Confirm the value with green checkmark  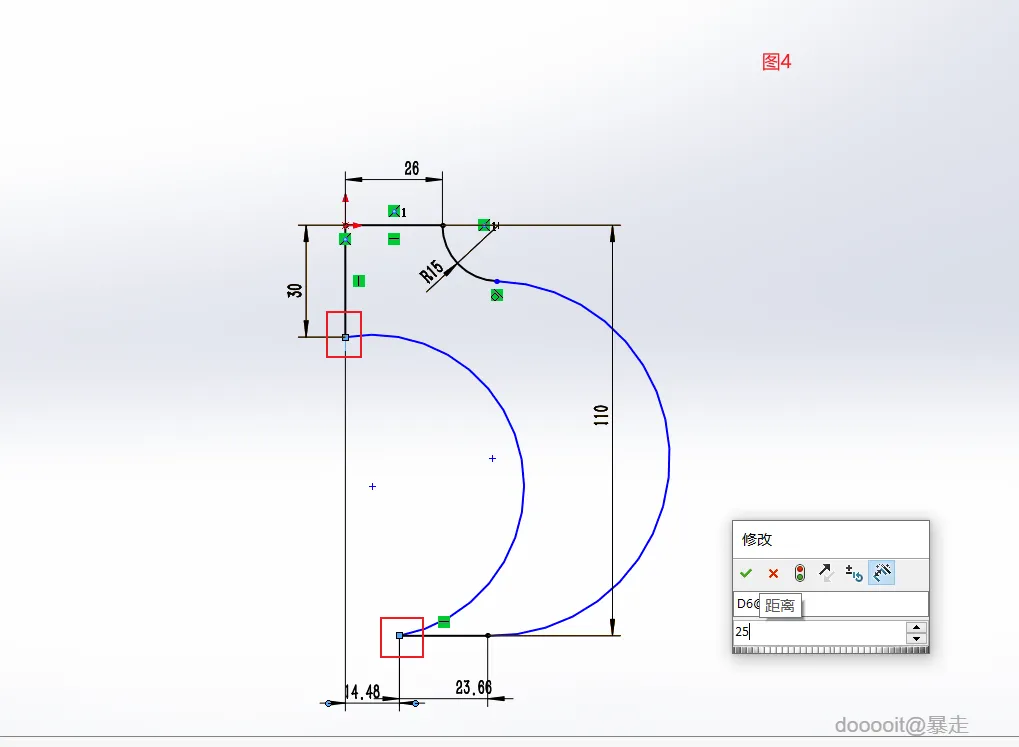point(746,573)
